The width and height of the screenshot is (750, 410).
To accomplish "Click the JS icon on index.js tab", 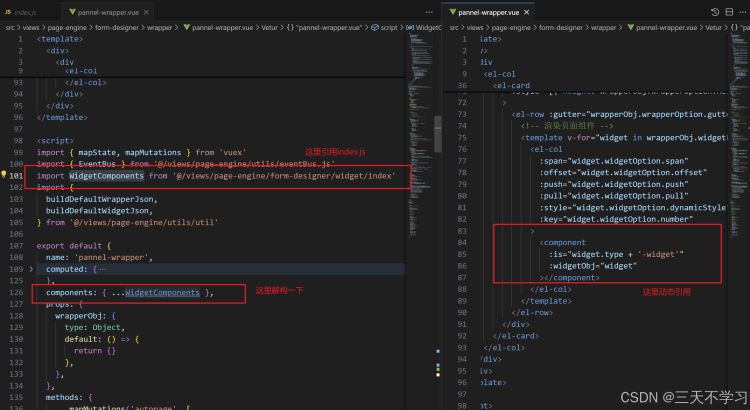I will [x=7, y=11].
